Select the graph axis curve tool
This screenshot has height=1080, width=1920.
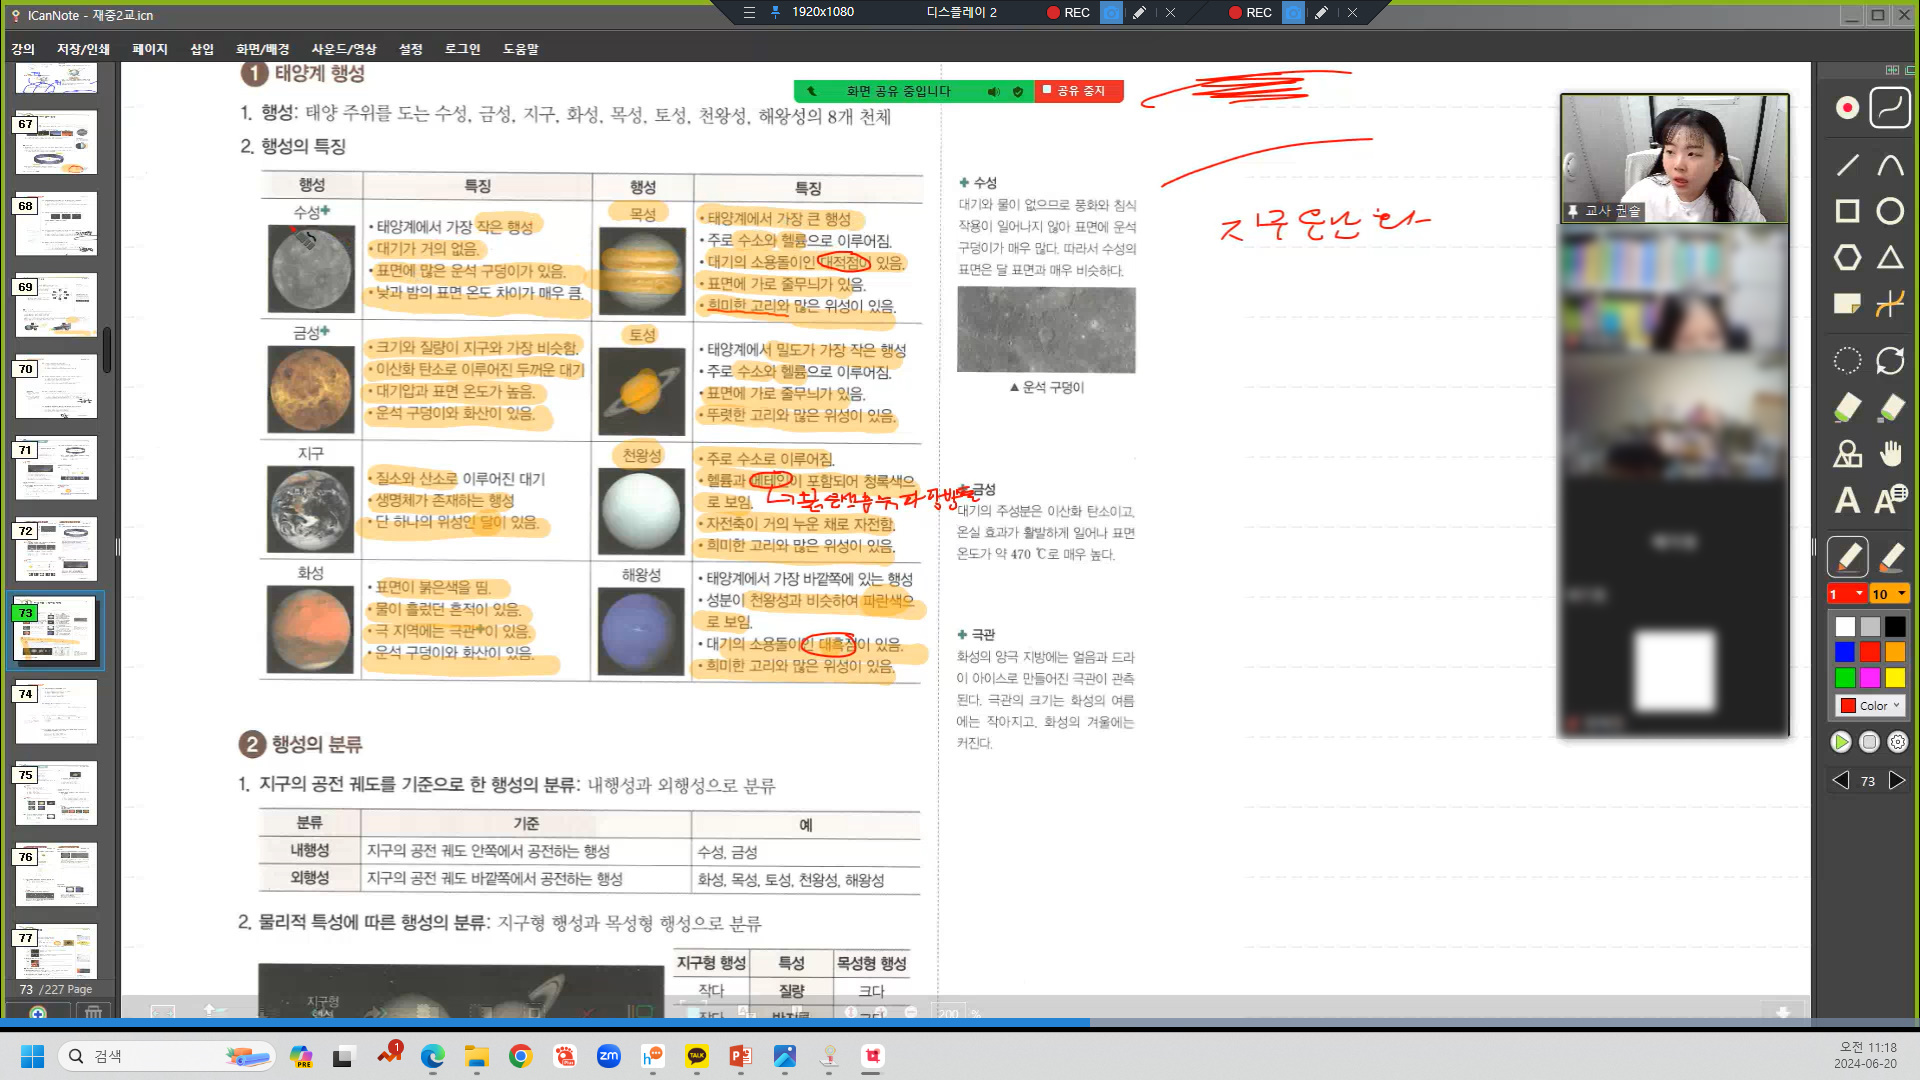pyautogui.click(x=1890, y=304)
